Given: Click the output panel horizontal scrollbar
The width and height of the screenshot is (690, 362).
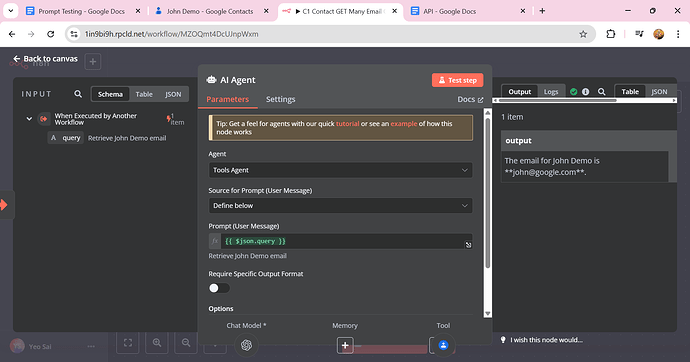Looking at the screenshot, I should [557, 100].
